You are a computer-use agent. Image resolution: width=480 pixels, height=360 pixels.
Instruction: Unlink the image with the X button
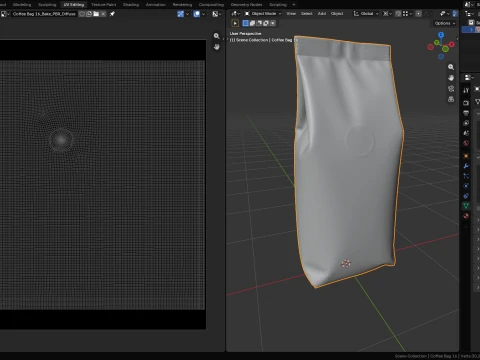103,14
